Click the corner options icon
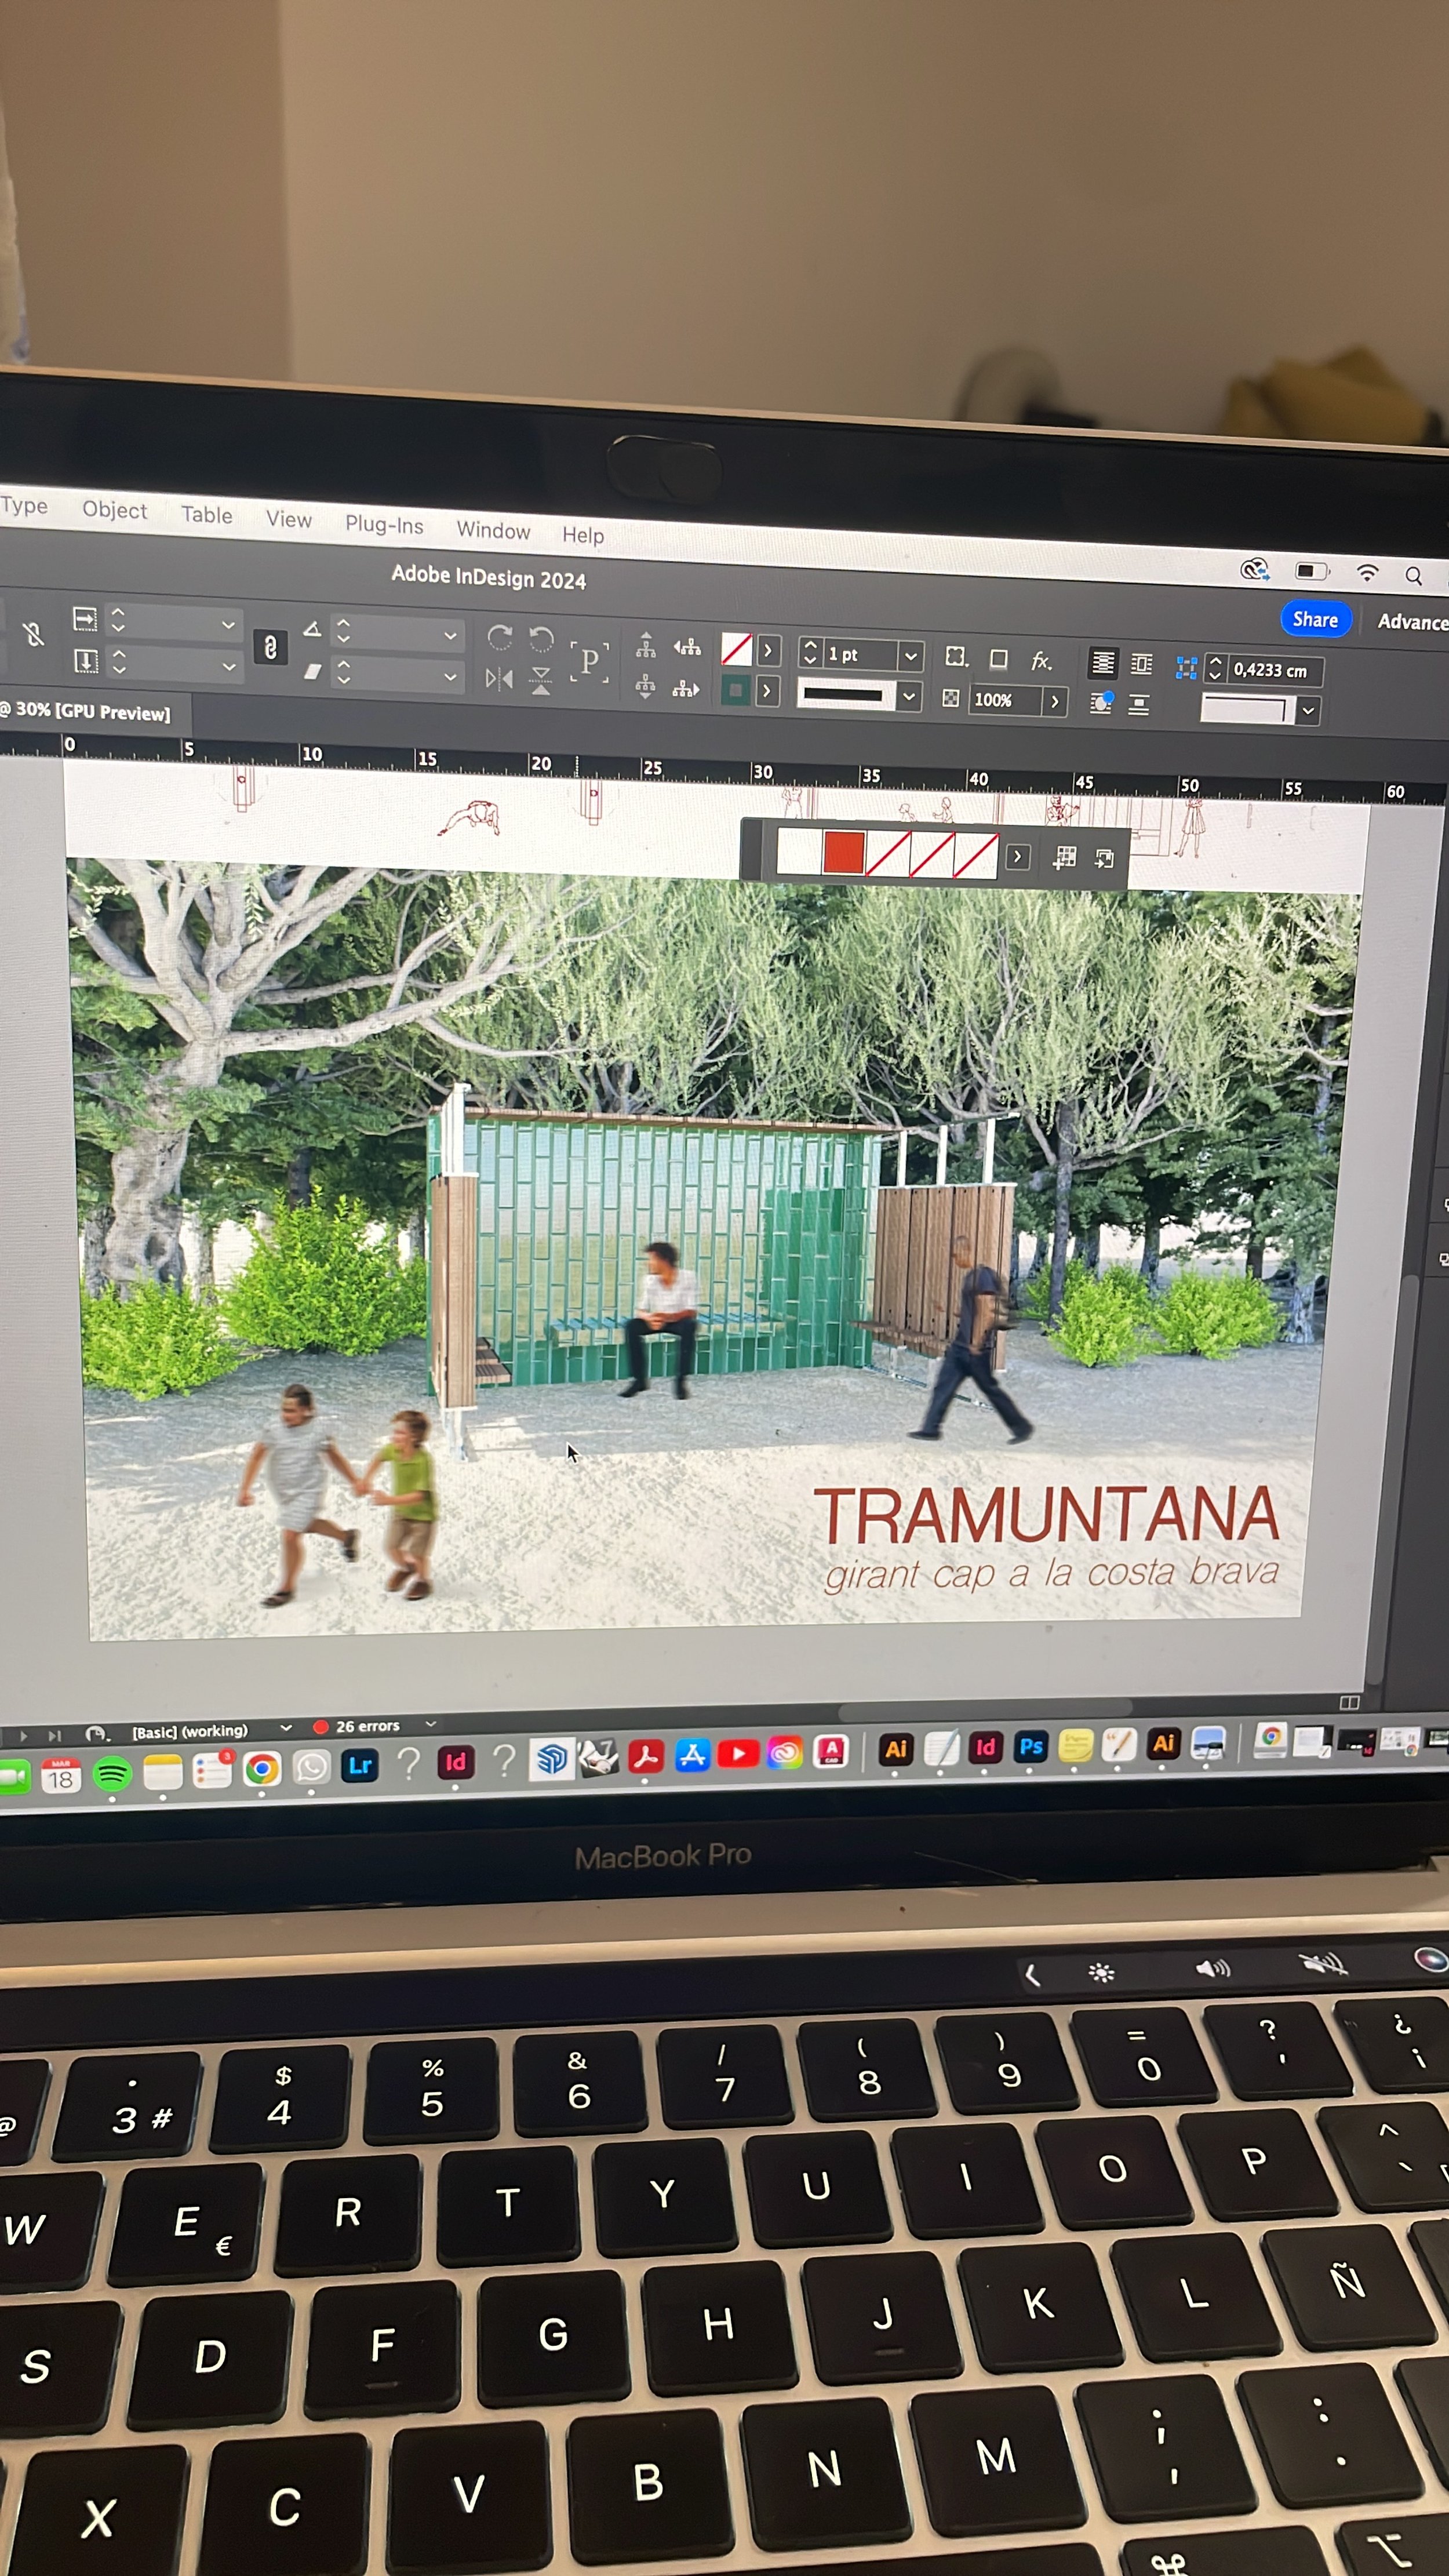Image resolution: width=1449 pixels, height=2576 pixels. coord(956,656)
